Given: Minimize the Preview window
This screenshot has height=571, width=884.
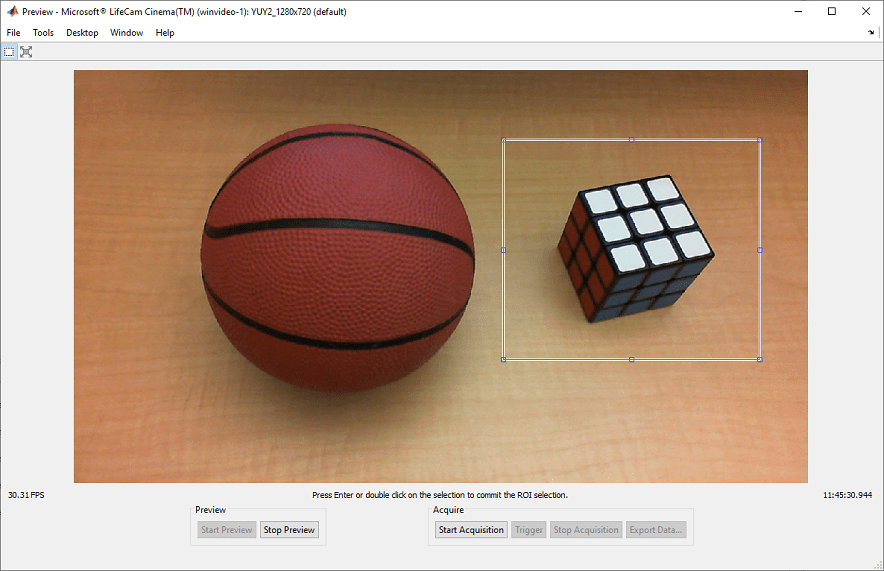Looking at the screenshot, I should tap(798, 11).
